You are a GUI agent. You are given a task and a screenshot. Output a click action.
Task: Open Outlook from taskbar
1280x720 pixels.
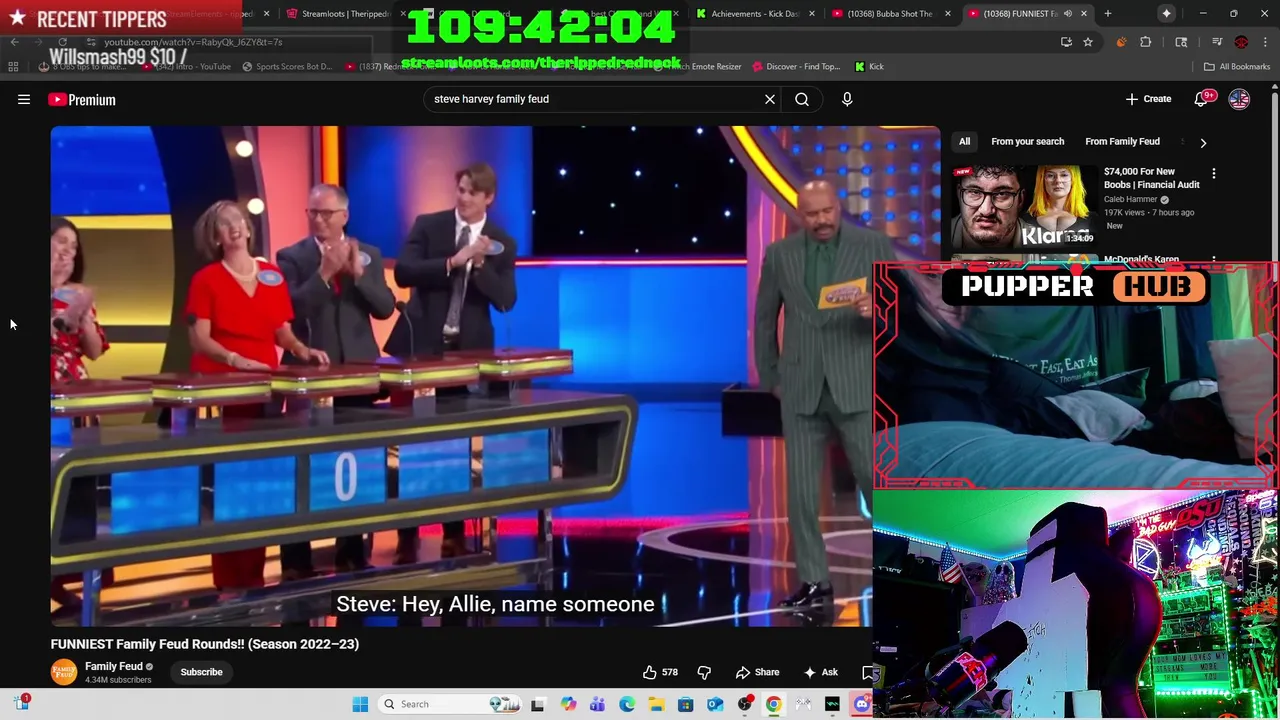715,704
